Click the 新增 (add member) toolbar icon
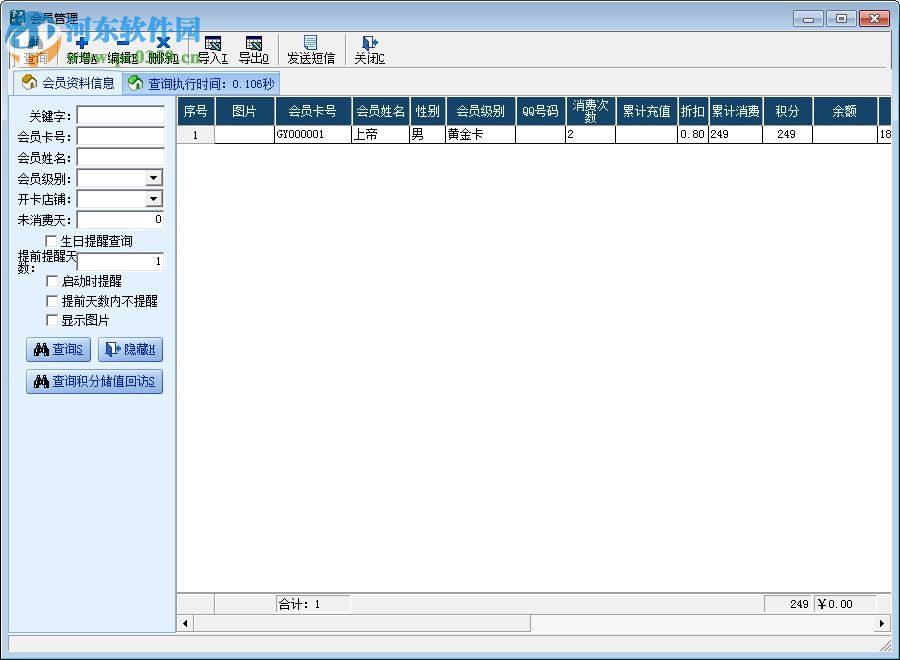Image resolution: width=900 pixels, height=660 pixels. [82, 50]
